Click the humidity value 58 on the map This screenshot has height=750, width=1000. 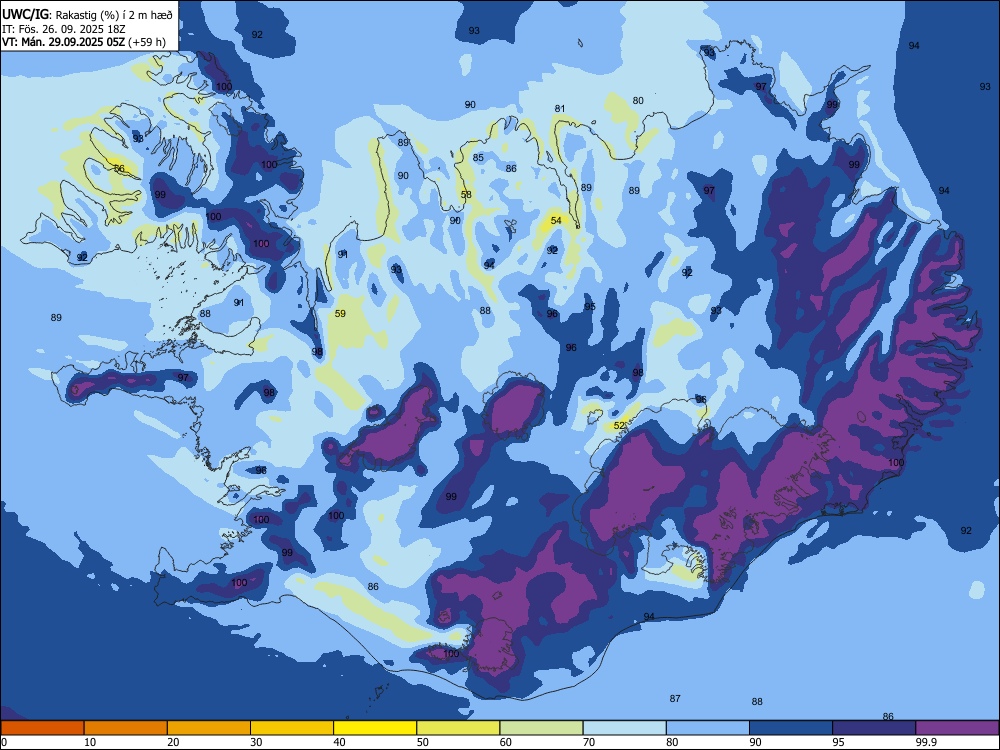coord(466,195)
